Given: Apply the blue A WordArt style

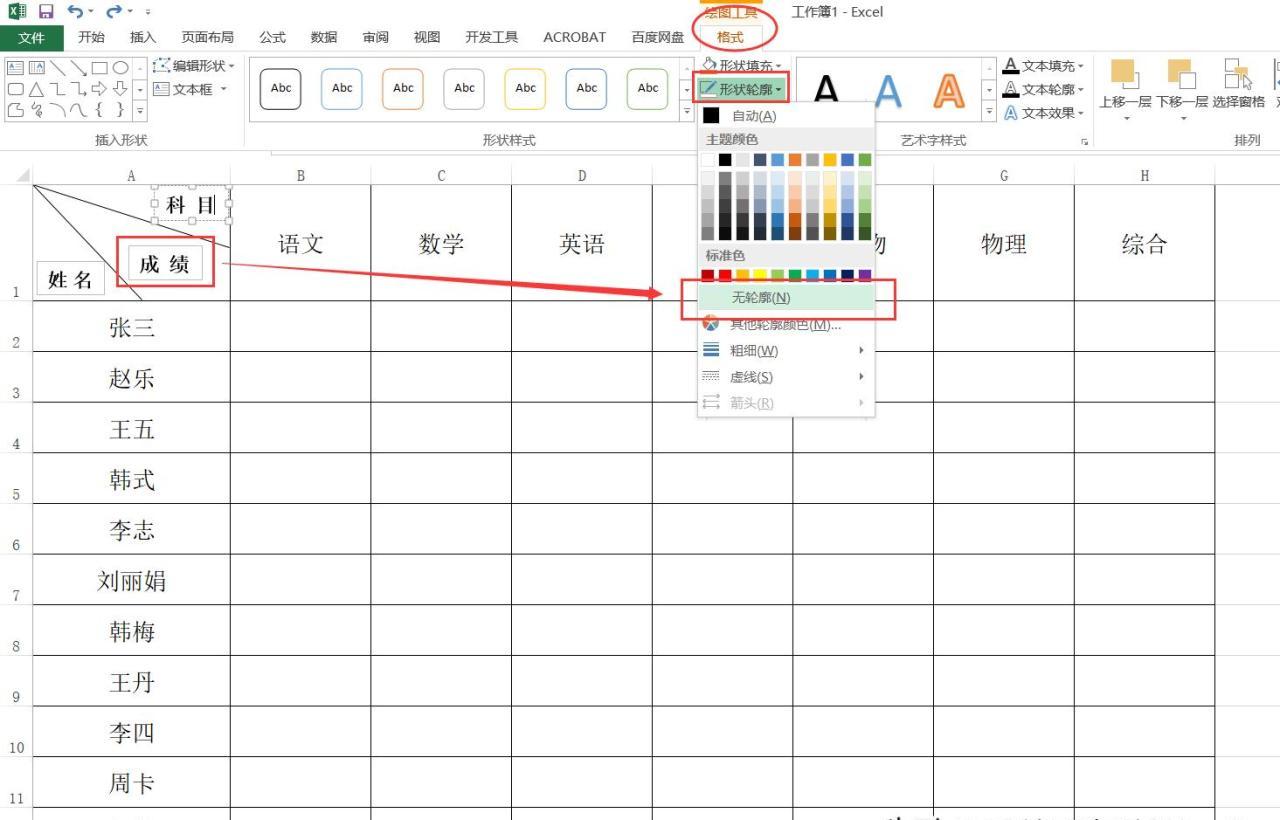Looking at the screenshot, I should click(x=887, y=91).
